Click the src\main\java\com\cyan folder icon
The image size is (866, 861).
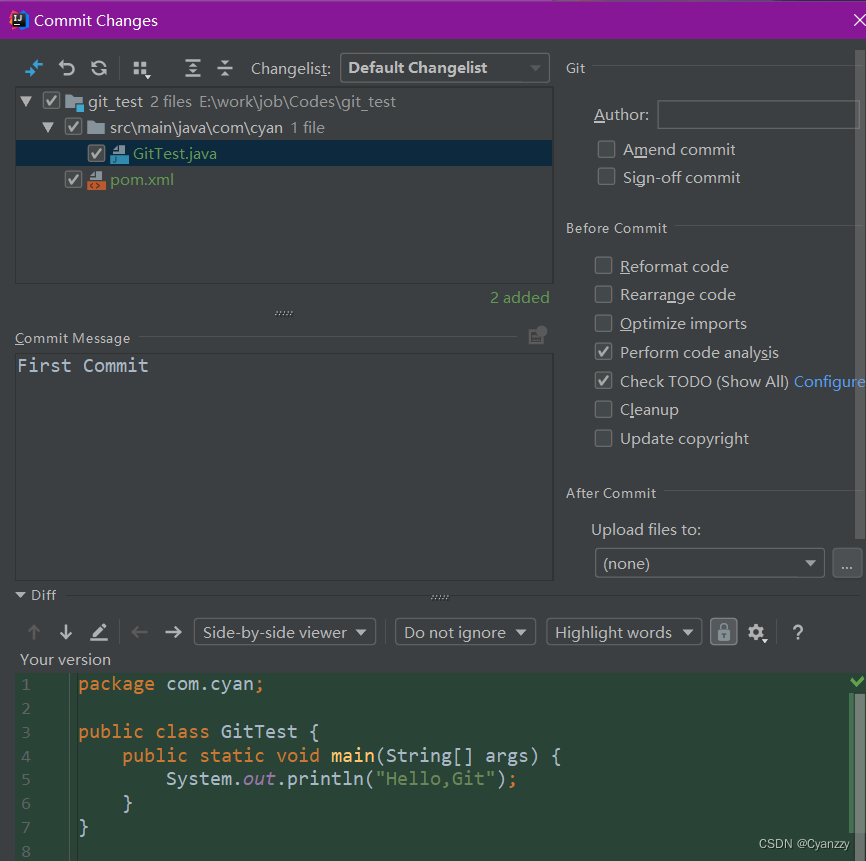pyautogui.click(x=96, y=128)
